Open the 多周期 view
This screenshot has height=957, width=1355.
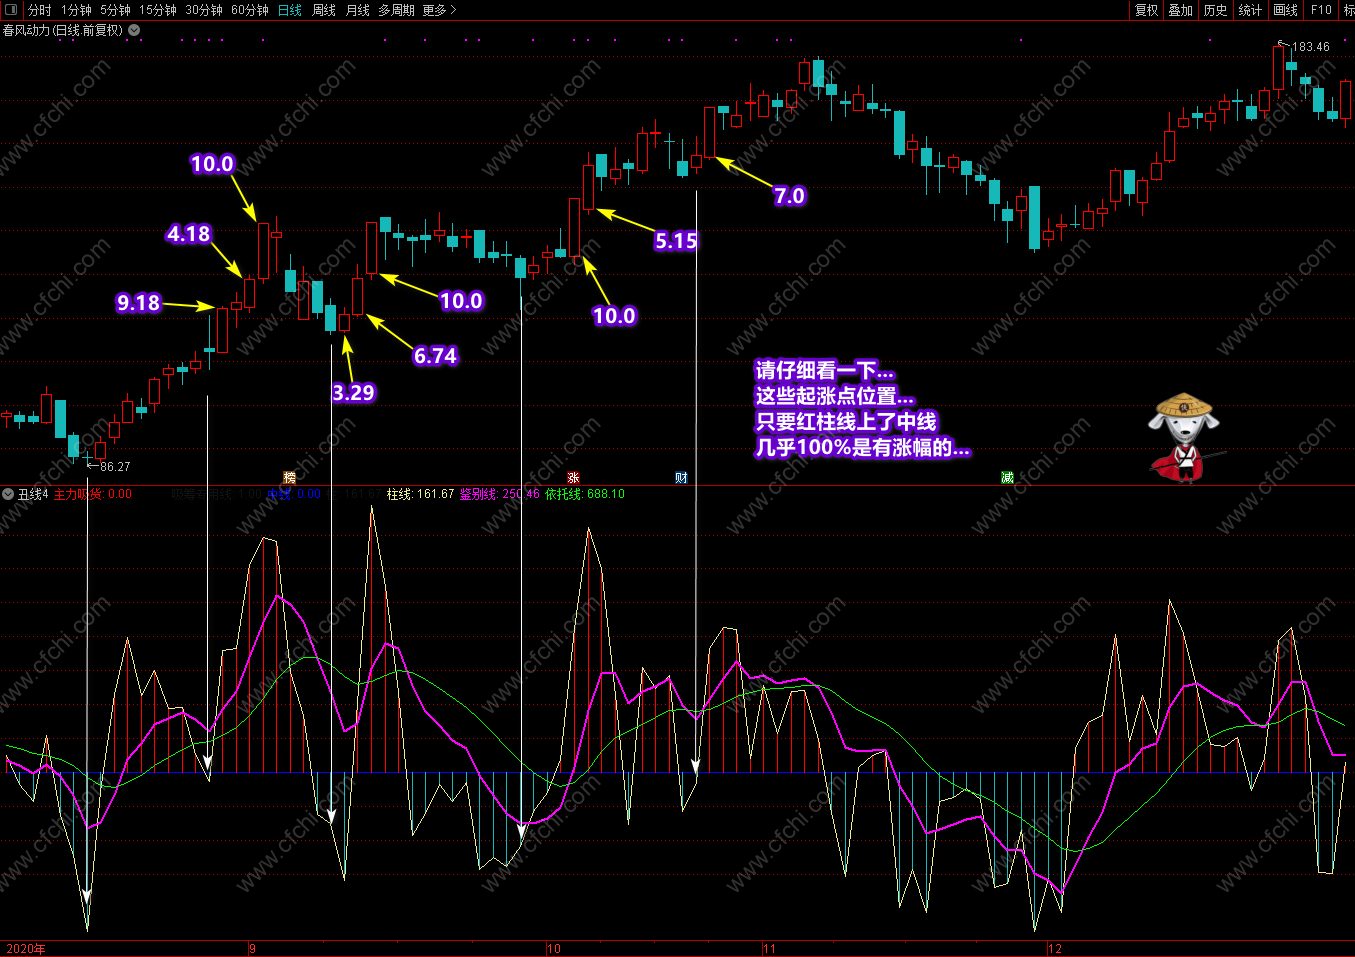click(396, 10)
